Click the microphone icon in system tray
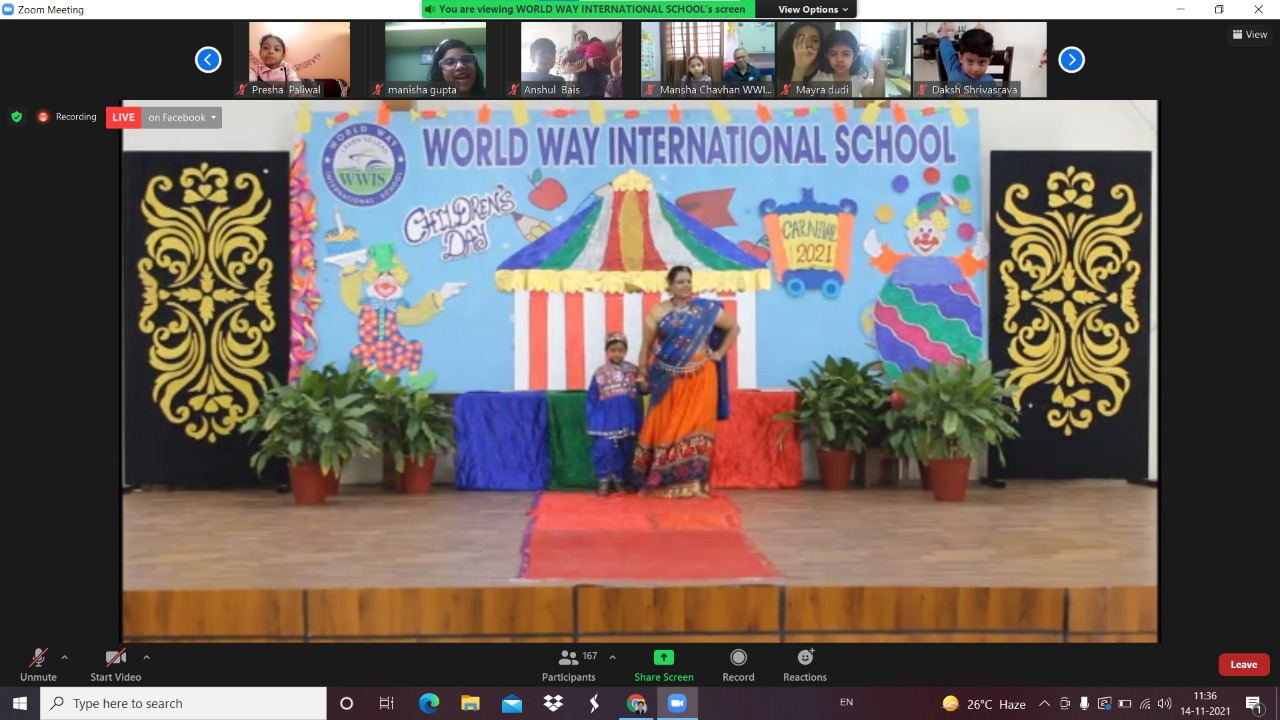Viewport: 1280px width, 720px height. pyautogui.click(x=1085, y=704)
